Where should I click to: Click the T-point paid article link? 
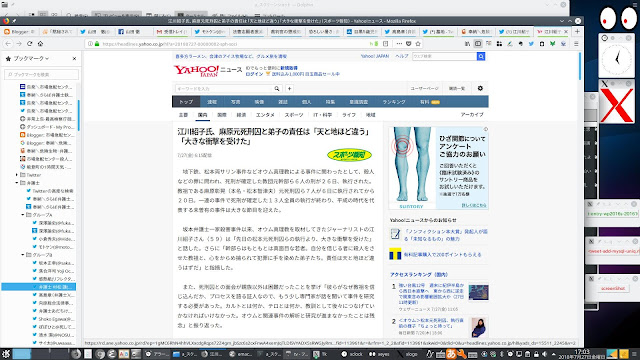(x=442, y=255)
